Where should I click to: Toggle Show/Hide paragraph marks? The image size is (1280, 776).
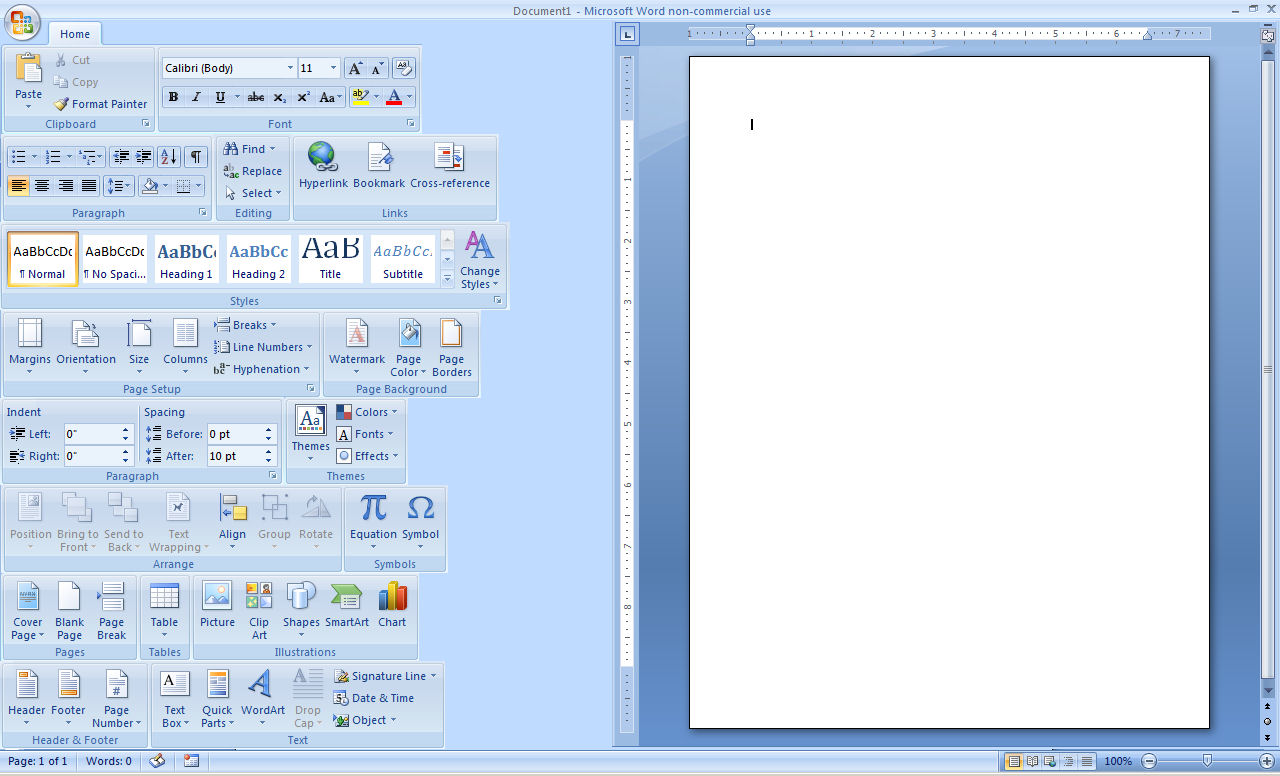pos(196,156)
